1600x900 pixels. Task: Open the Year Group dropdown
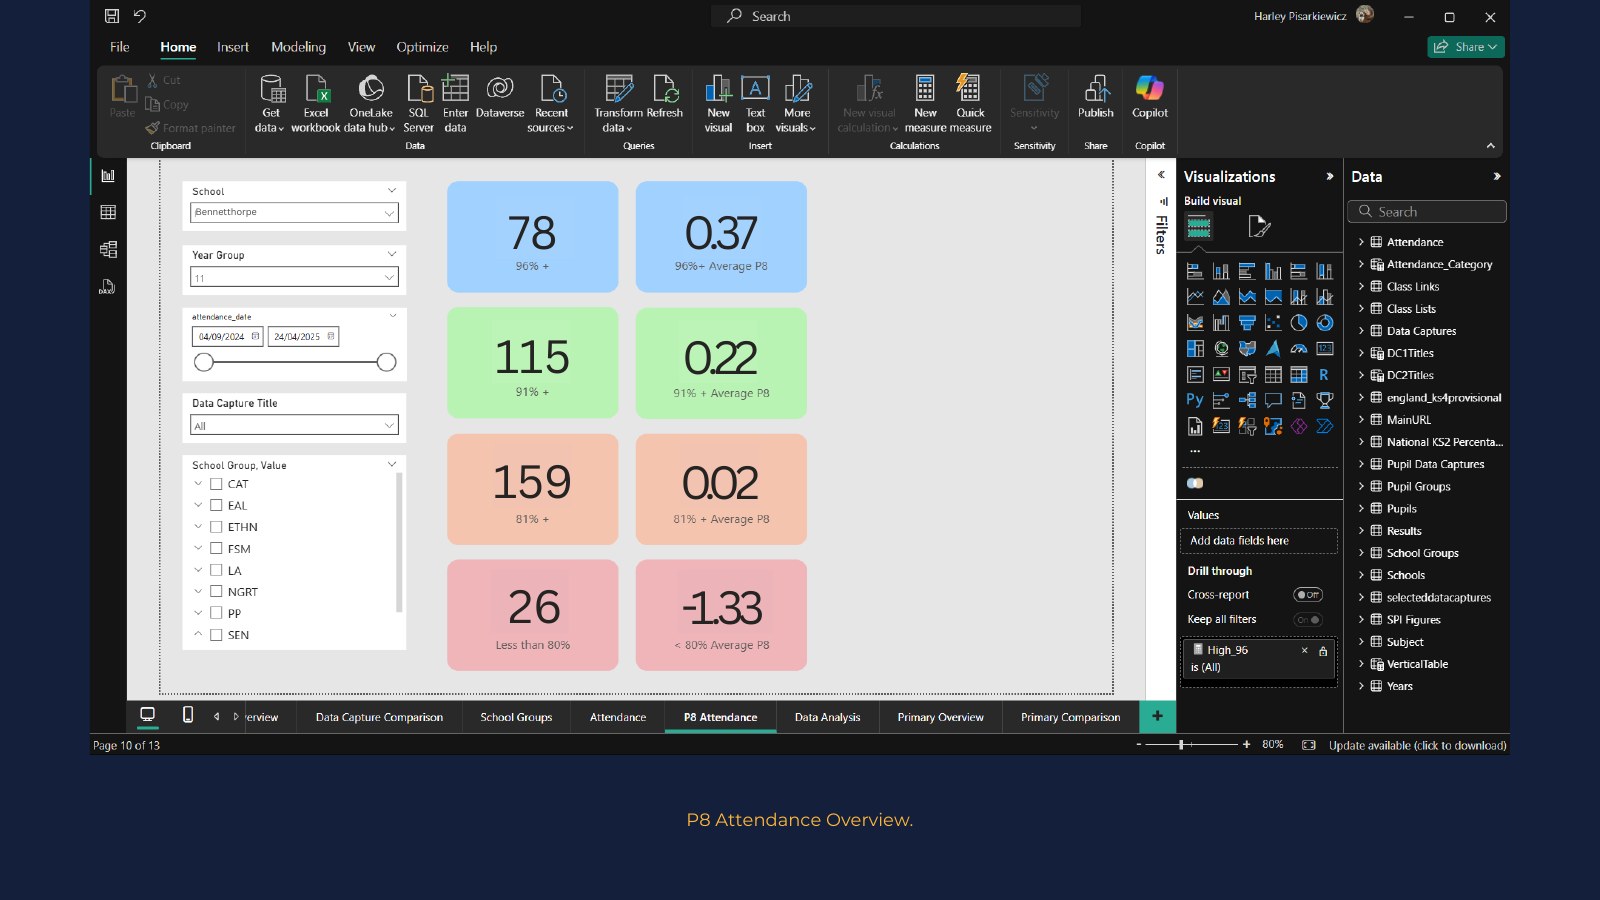(294, 277)
